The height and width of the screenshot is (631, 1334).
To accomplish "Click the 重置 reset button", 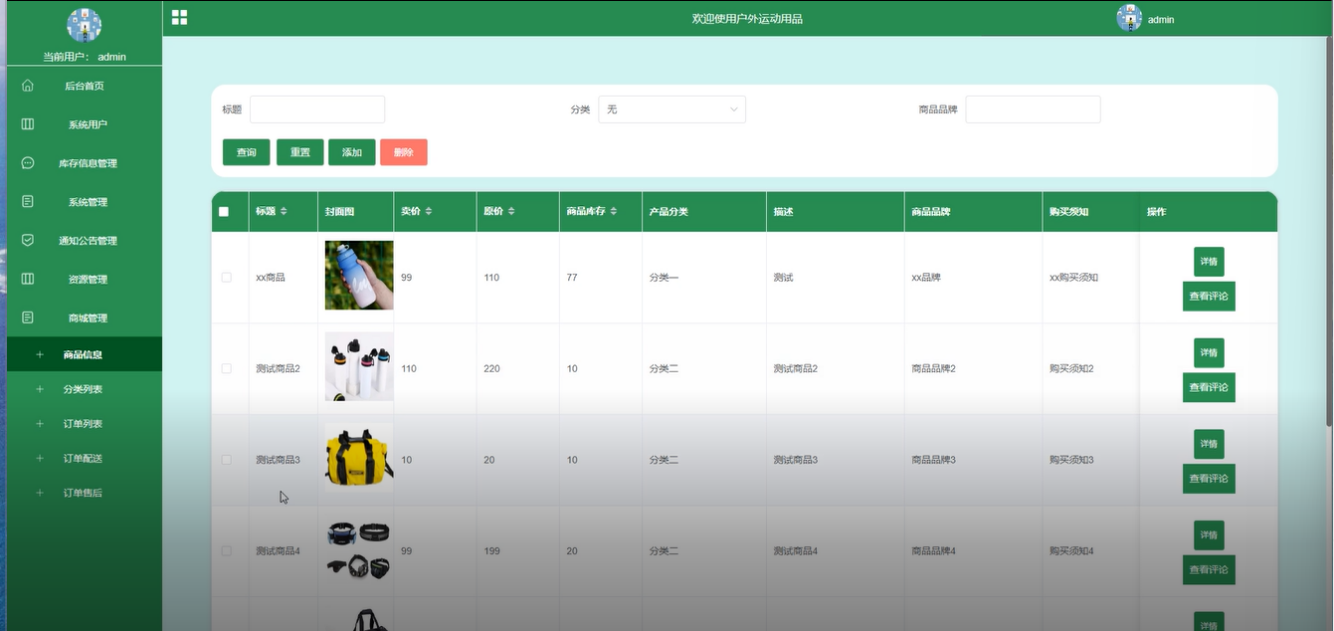I will [300, 152].
